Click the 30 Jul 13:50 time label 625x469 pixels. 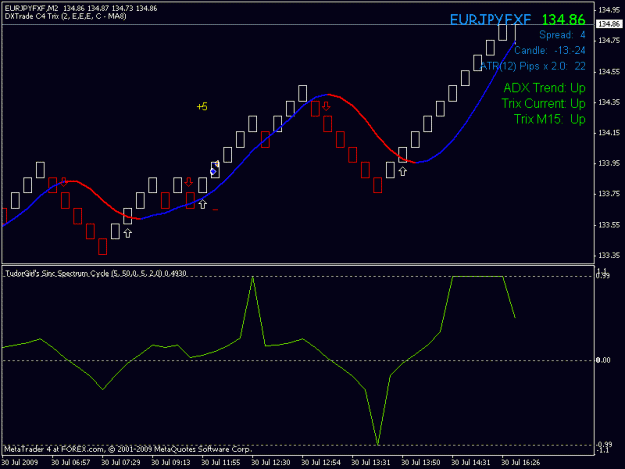pyautogui.click(x=421, y=463)
